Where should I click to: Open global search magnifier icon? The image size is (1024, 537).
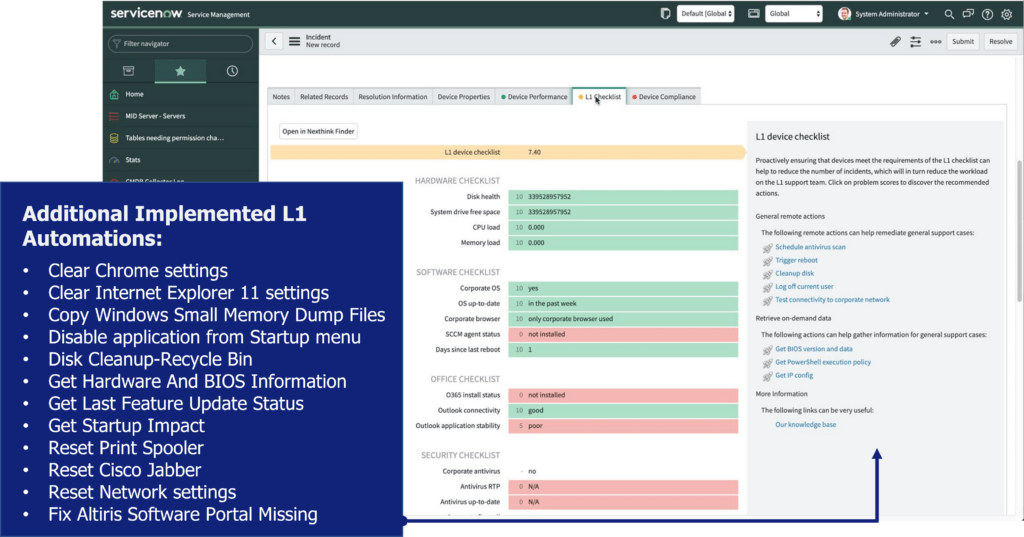(x=949, y=14)
